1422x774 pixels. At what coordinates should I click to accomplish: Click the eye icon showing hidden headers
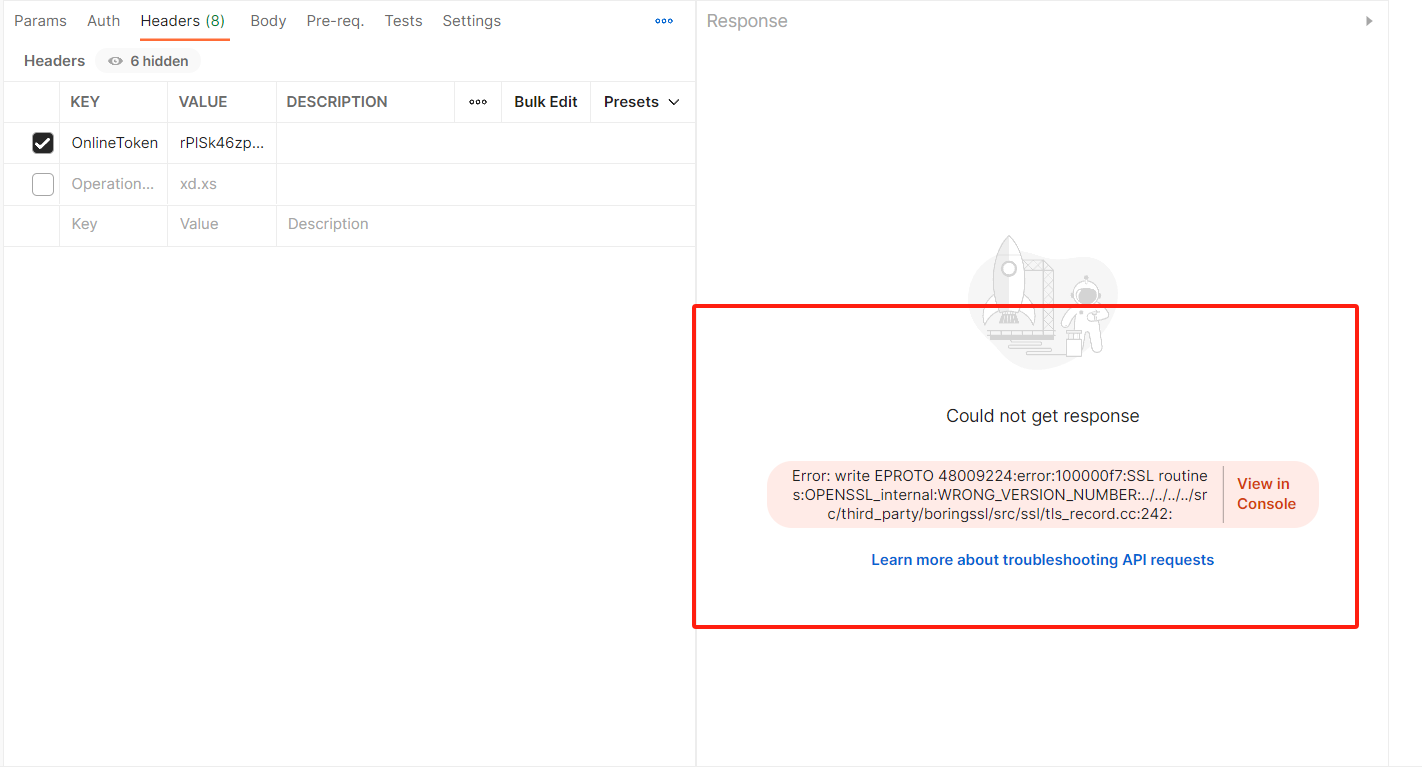[x=116, y=61]
